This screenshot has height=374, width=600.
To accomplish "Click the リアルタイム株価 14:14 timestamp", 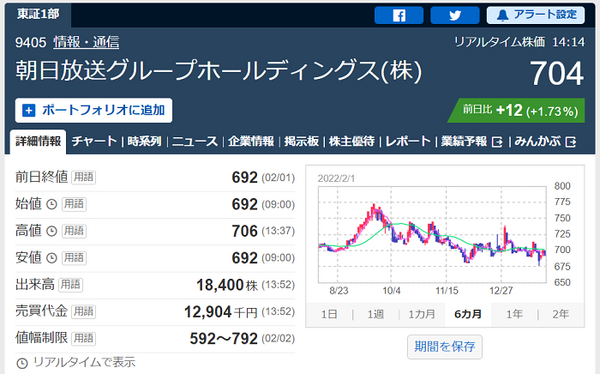I will click(519, 42).
